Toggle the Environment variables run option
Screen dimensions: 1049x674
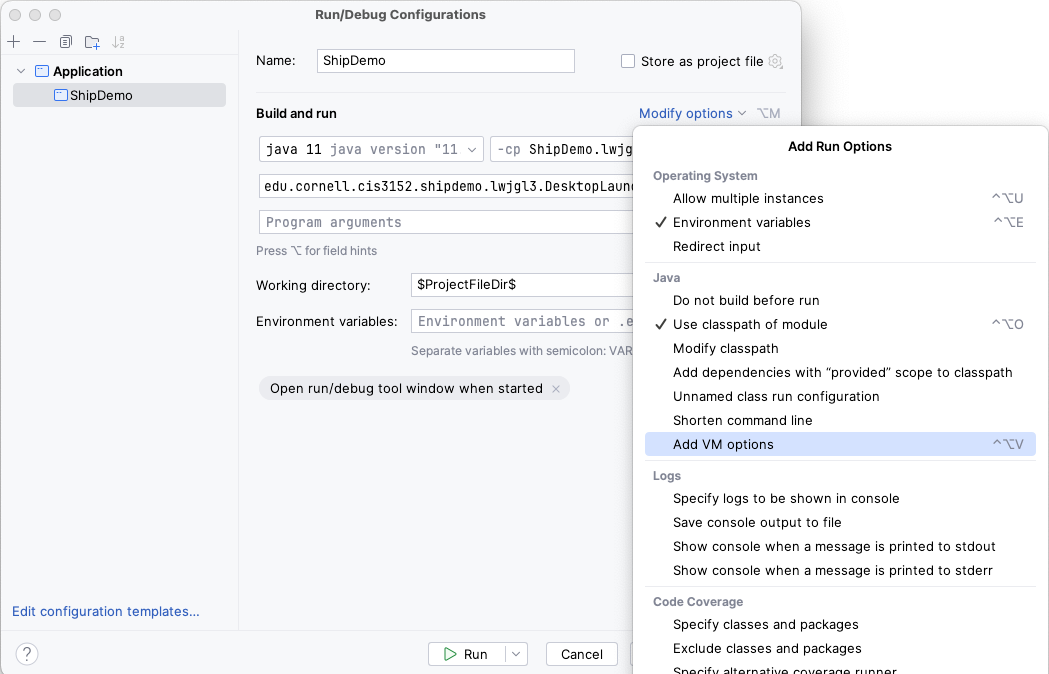[x=741, y=222]
